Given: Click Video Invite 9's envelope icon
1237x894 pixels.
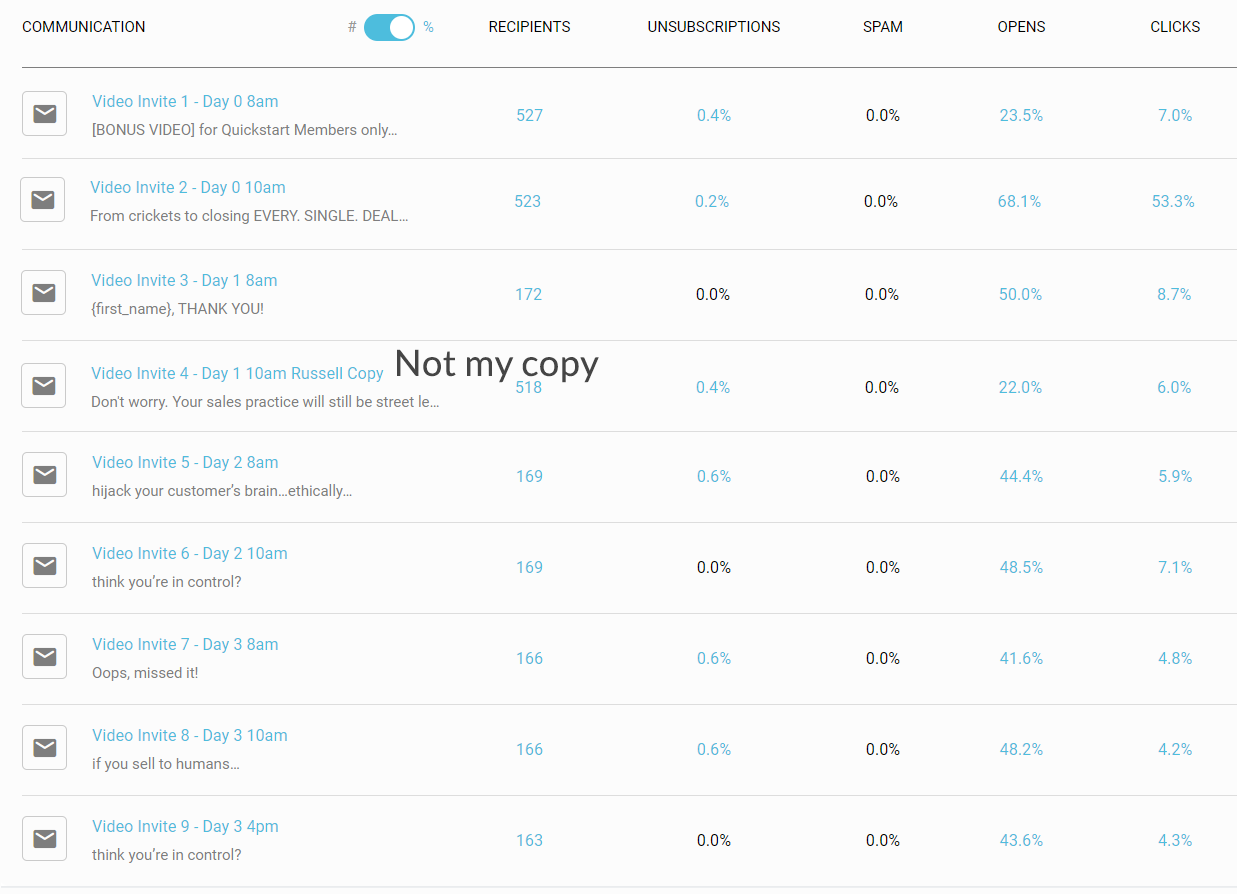Looking at the screenshot, I should click(44, 838).
